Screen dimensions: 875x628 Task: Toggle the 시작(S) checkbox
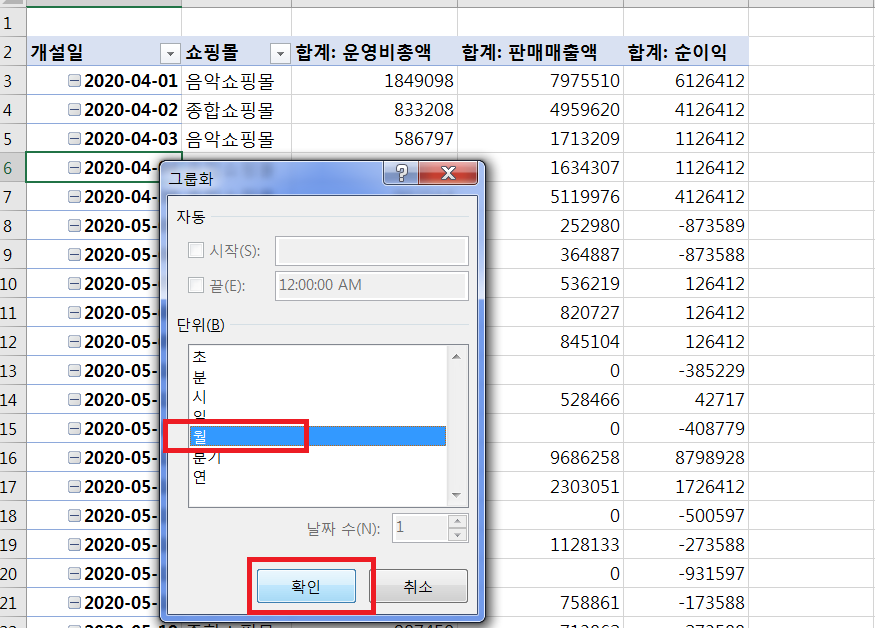pyautogui.click(x=195, y=250)
